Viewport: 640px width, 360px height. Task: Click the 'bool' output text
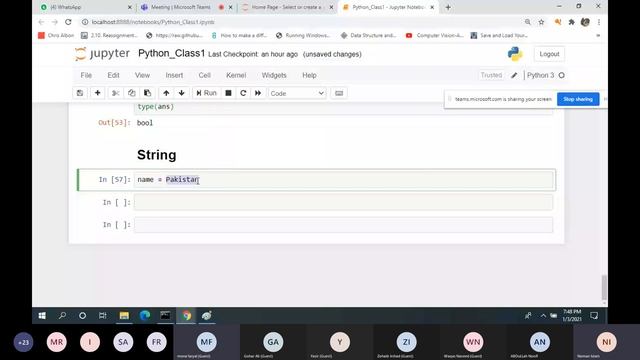click(145, 123)
